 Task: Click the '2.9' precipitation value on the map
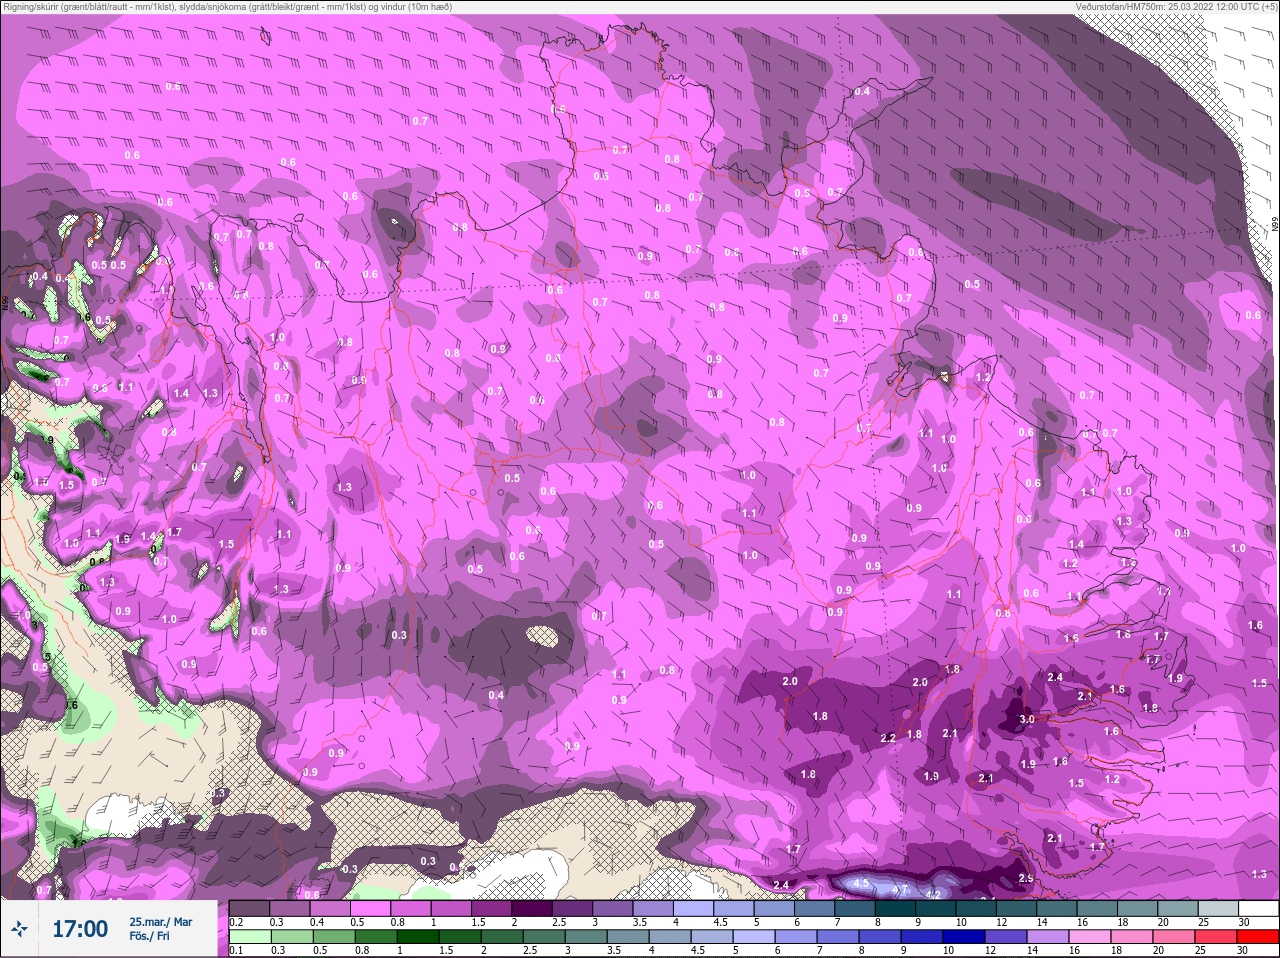click(x=1026, y=879)
